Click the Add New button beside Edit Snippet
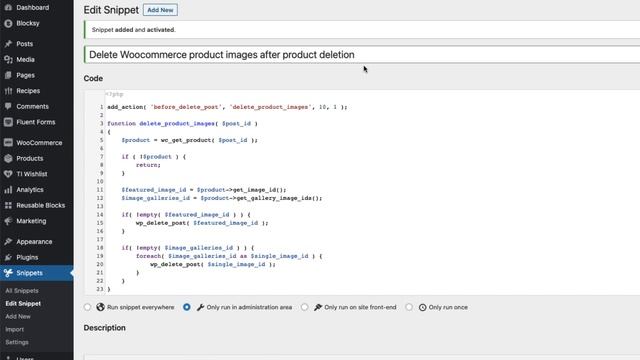 click(160, 10)
